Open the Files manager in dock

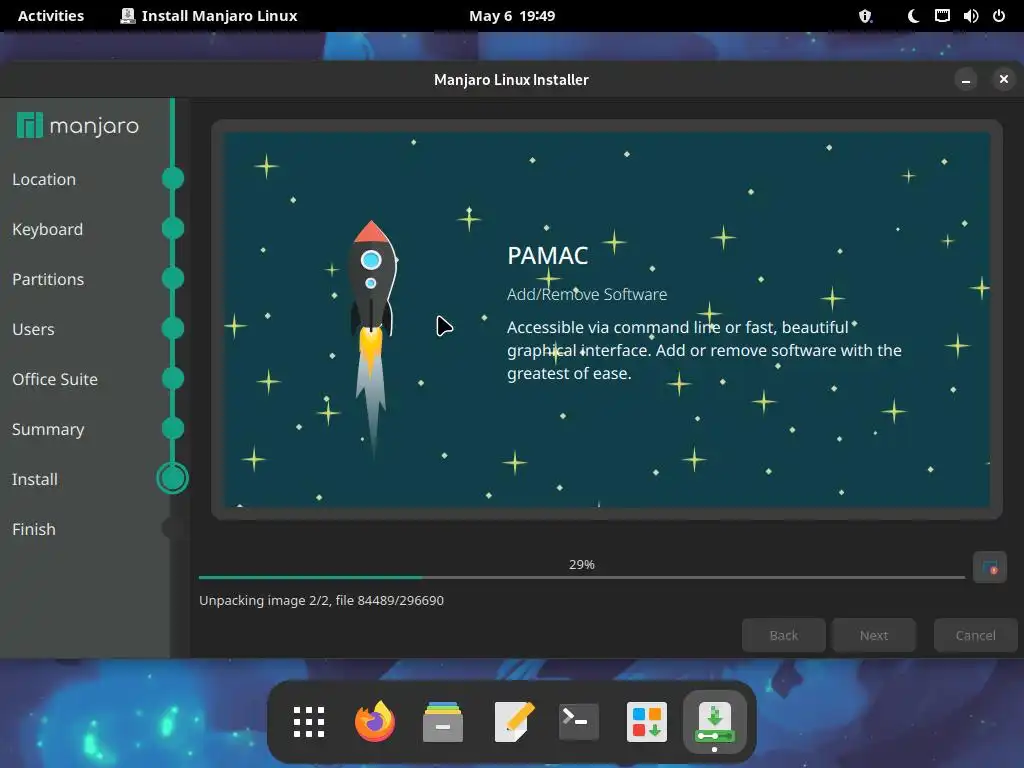click(x=443, y=722)
